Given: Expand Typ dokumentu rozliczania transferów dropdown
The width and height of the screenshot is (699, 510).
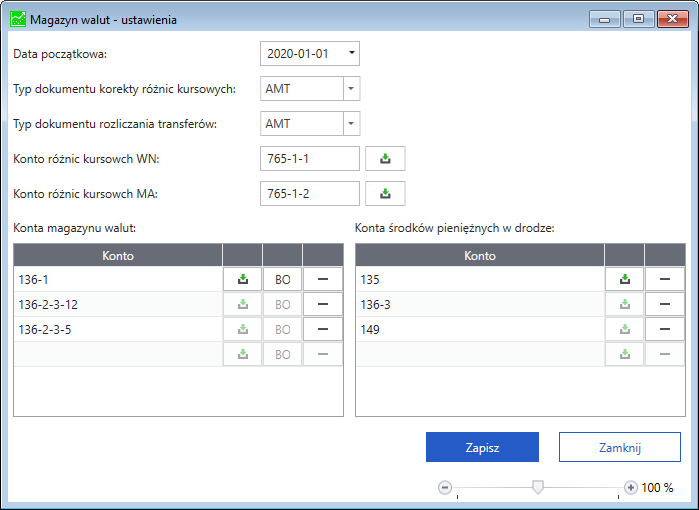Looking at the screenshot, I should click(x=350, y=124).
